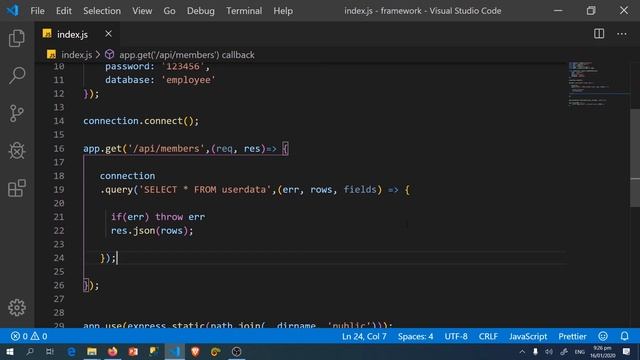This screenshot has width=640, height=360.
Task: Click line number 19 in gutter
Action: click(x=59, y=189)
